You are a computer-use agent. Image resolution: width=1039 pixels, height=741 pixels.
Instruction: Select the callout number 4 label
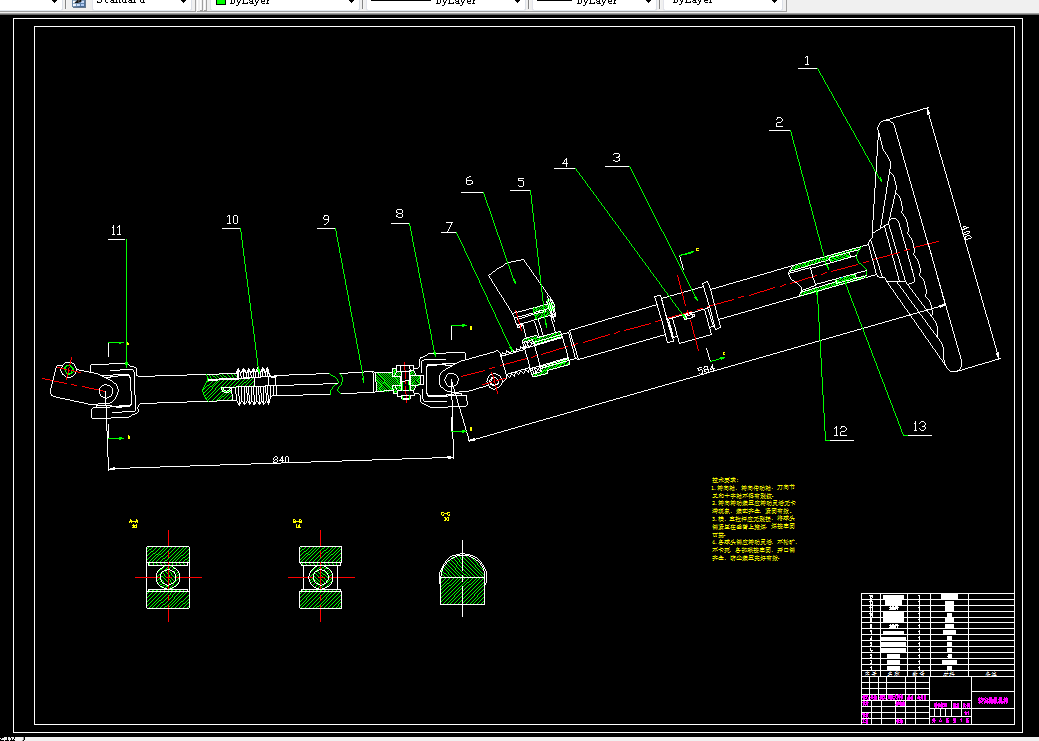pyautogui.click(x=565, y=162)
